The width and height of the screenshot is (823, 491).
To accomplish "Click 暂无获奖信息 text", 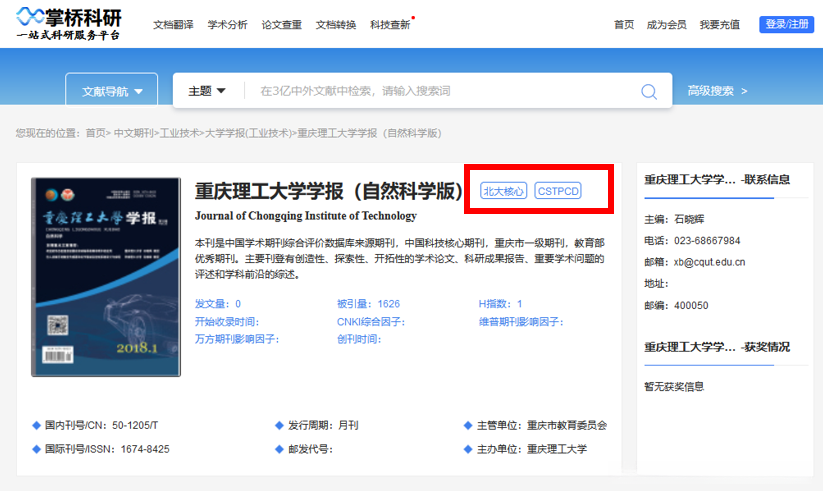I will [x=674, y=386].
